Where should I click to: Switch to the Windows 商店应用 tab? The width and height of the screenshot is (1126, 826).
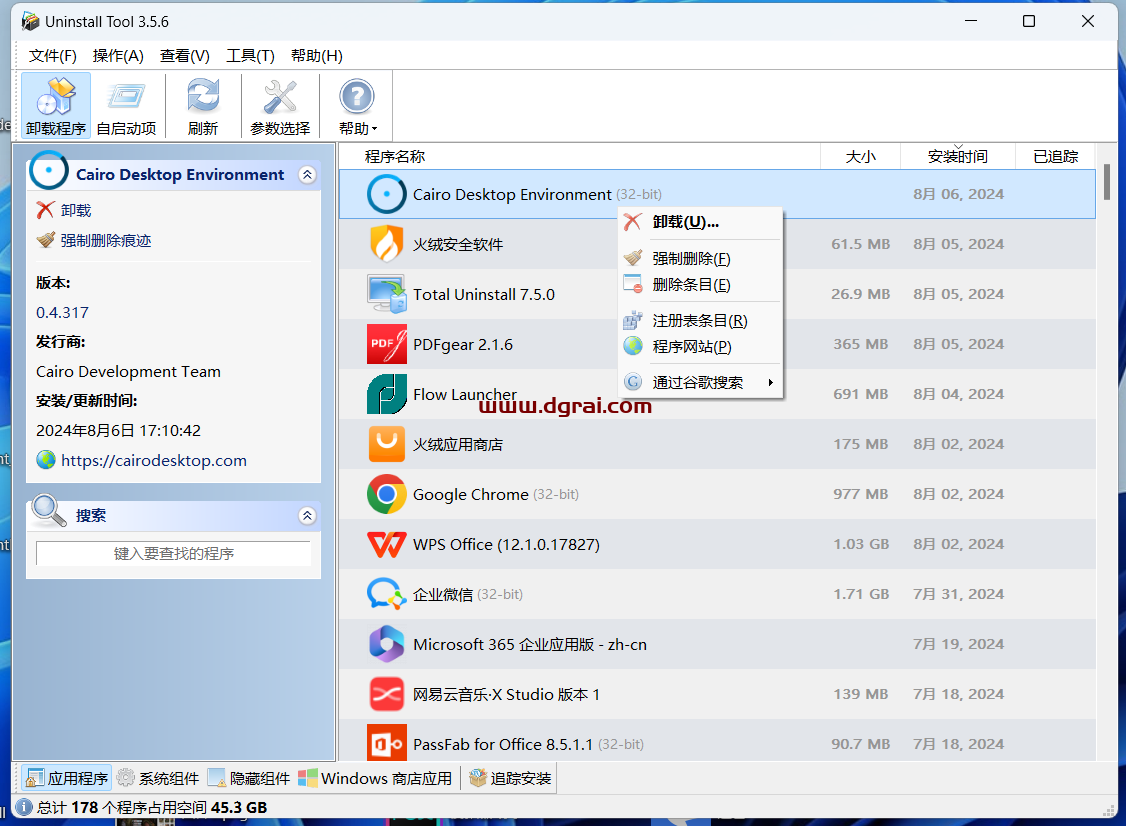[375, 778]
